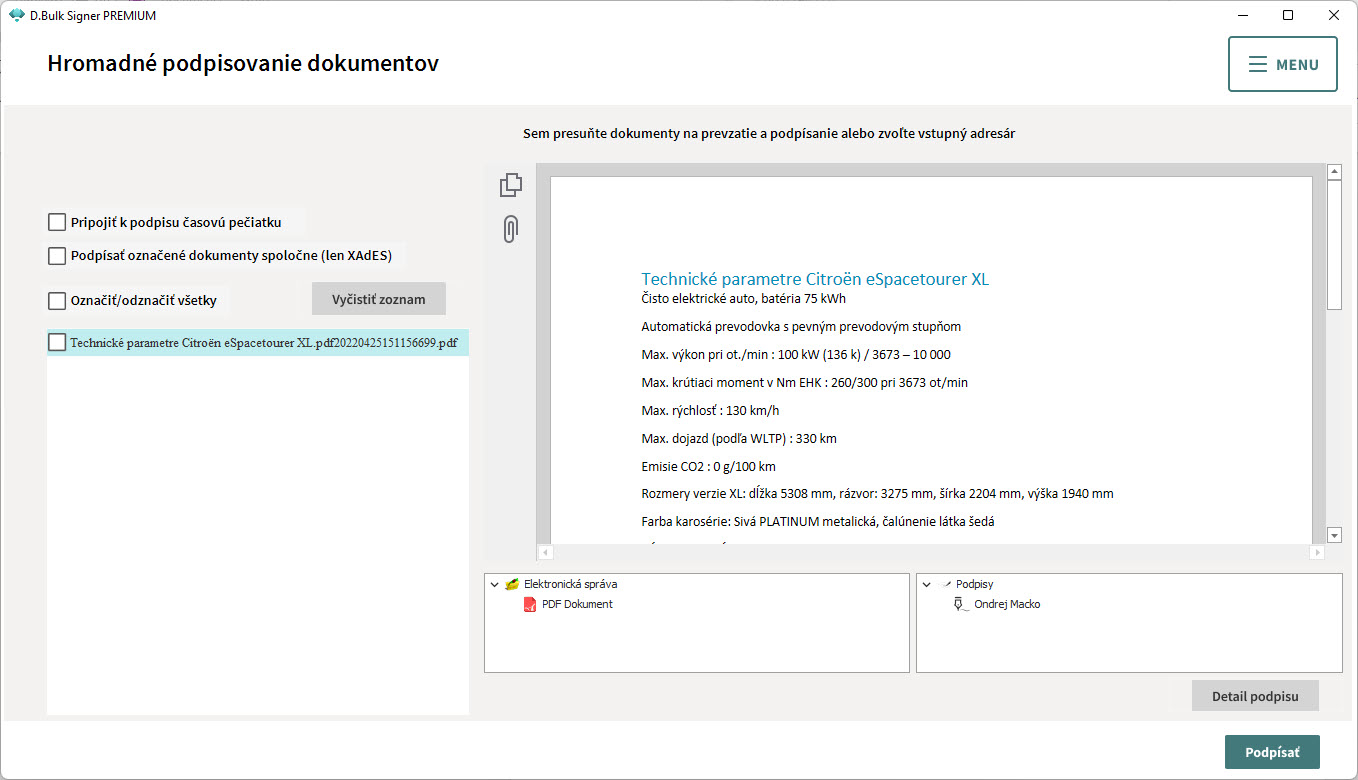Select PDF Dokument tree item

pyautogui.click(x=577, y=604)
